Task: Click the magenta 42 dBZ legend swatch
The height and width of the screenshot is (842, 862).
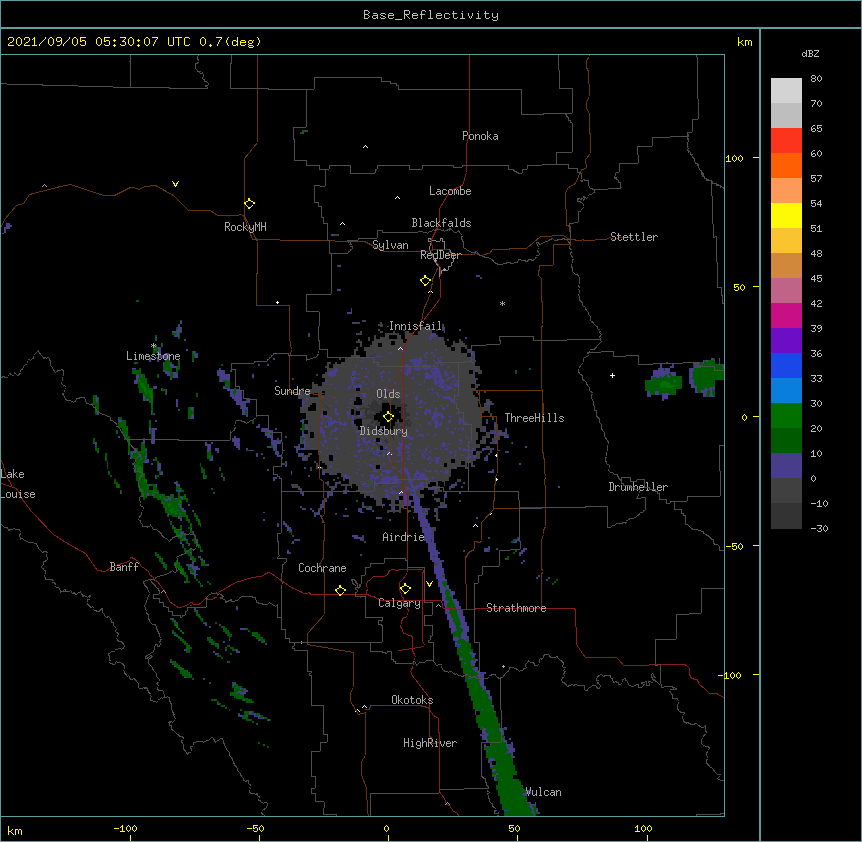Action: (x=786, y=315)
